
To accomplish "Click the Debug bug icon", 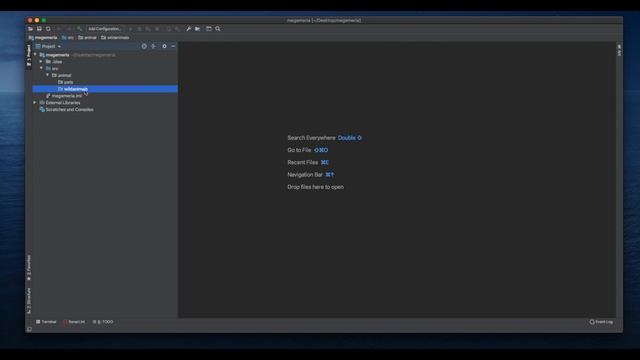I will coord(140,29).
